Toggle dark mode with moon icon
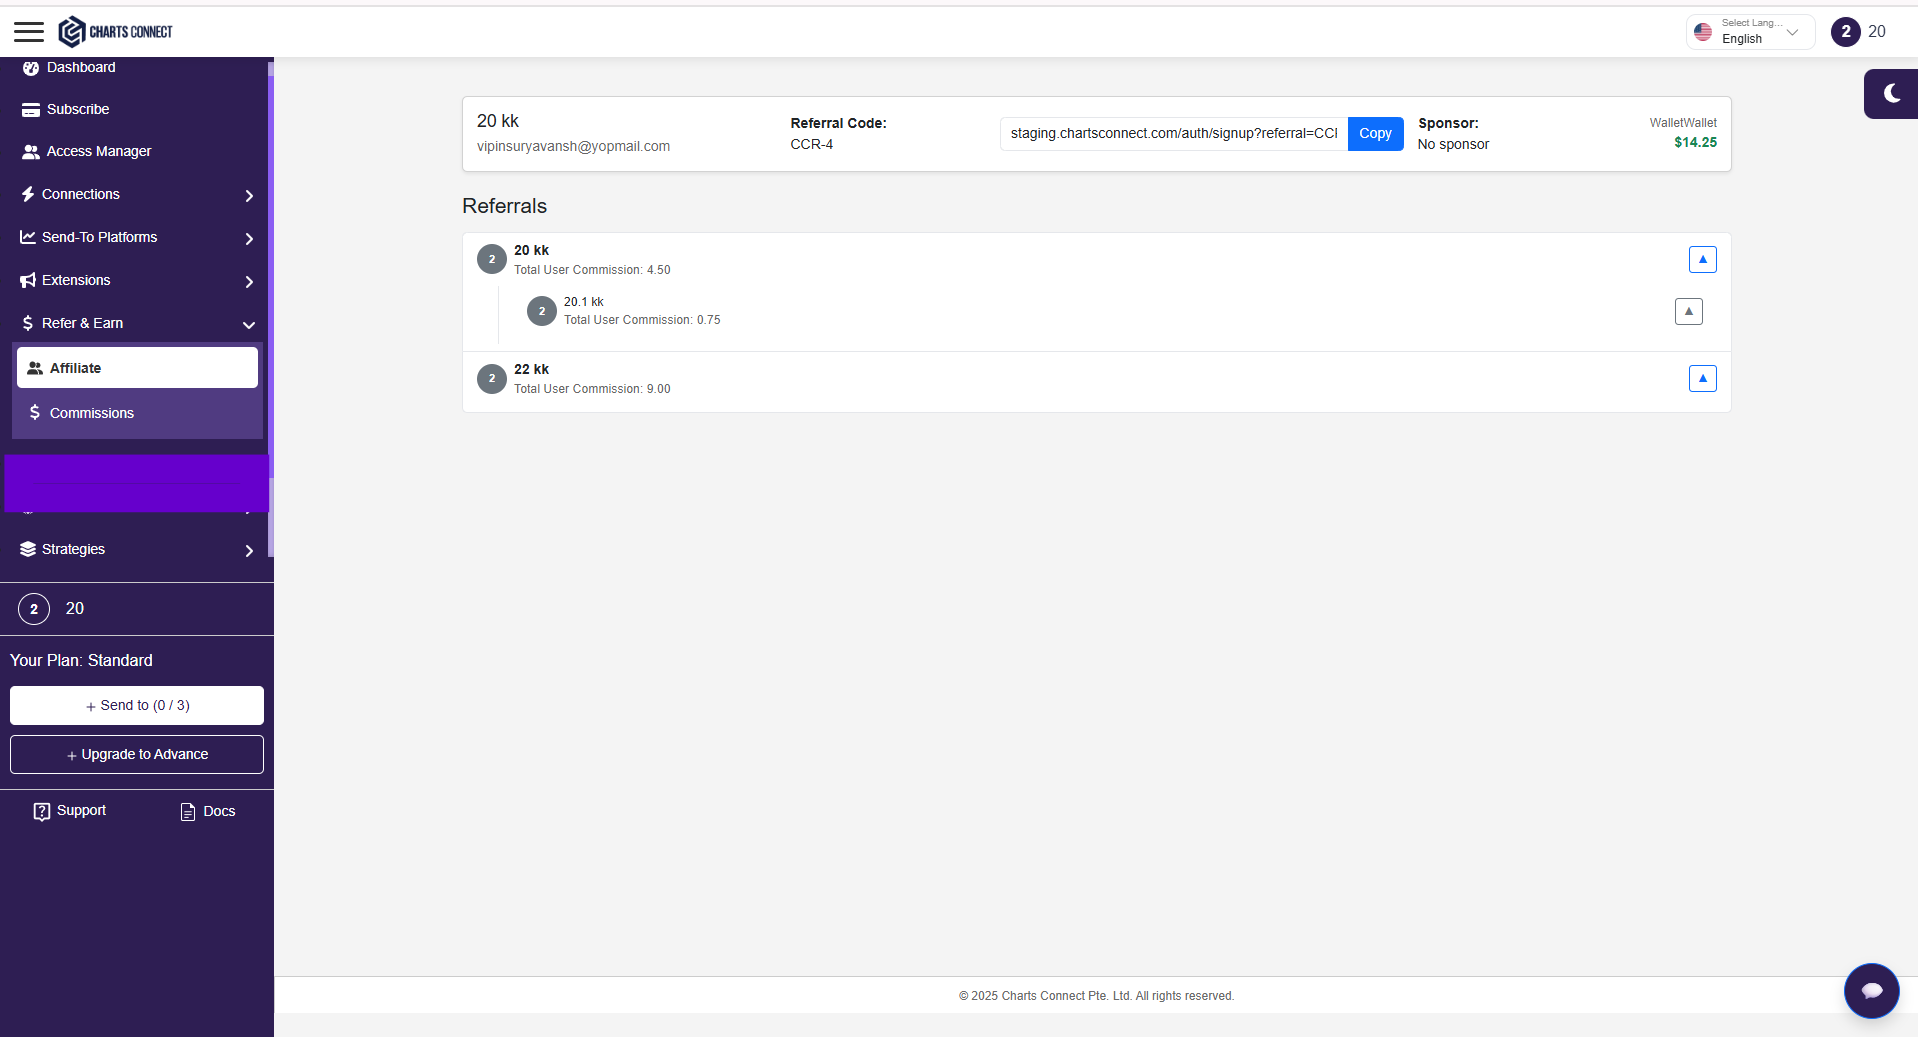1918x1037 pixels. [x=1891, y=94]
